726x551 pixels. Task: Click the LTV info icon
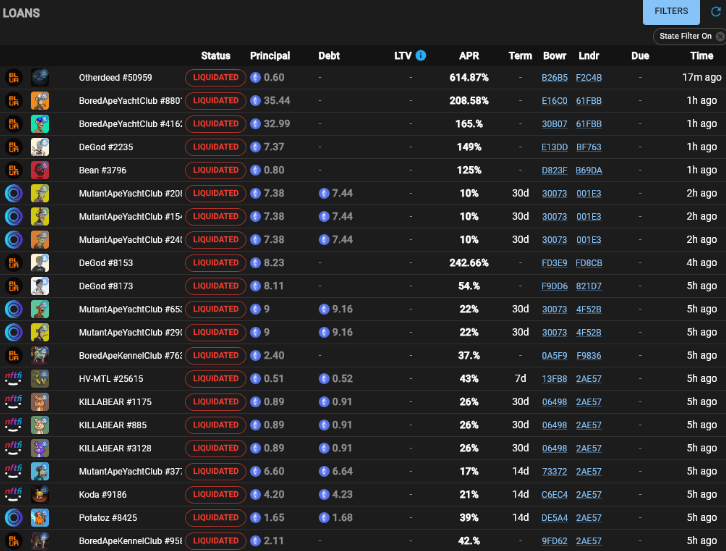click(x=420, y=56)
